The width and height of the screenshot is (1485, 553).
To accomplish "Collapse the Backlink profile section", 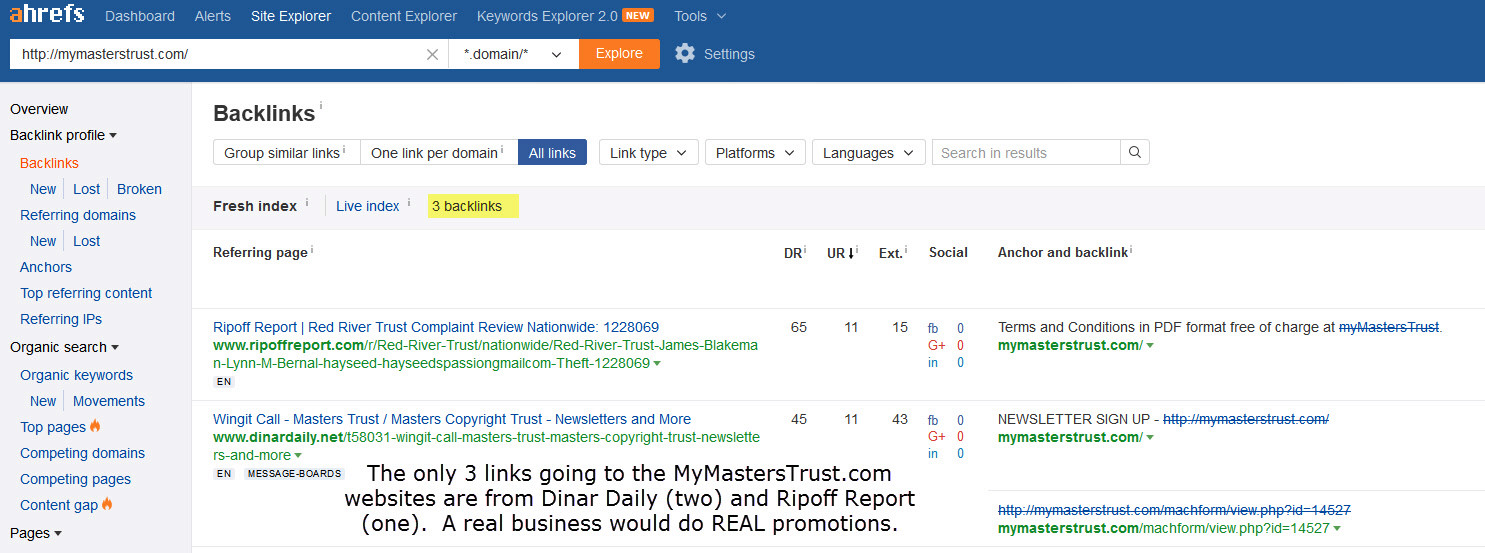I will point(64,135).
